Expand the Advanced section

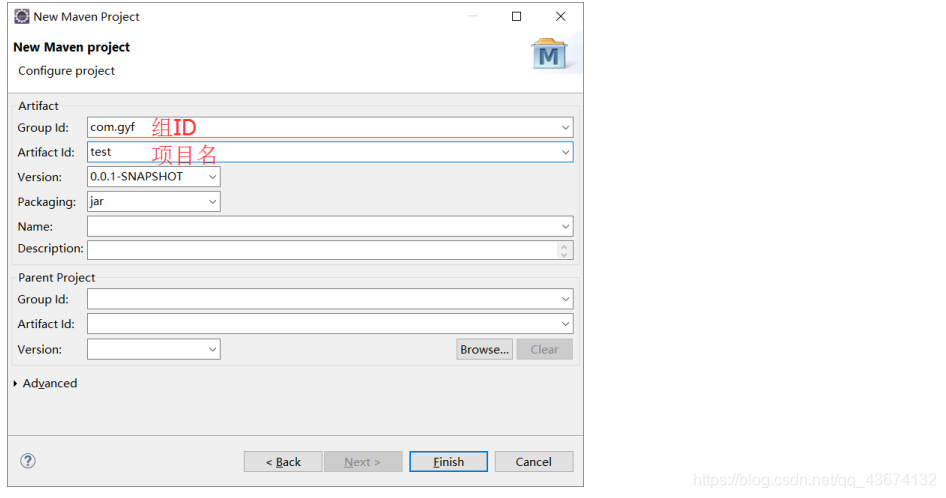tap(45, 383)
